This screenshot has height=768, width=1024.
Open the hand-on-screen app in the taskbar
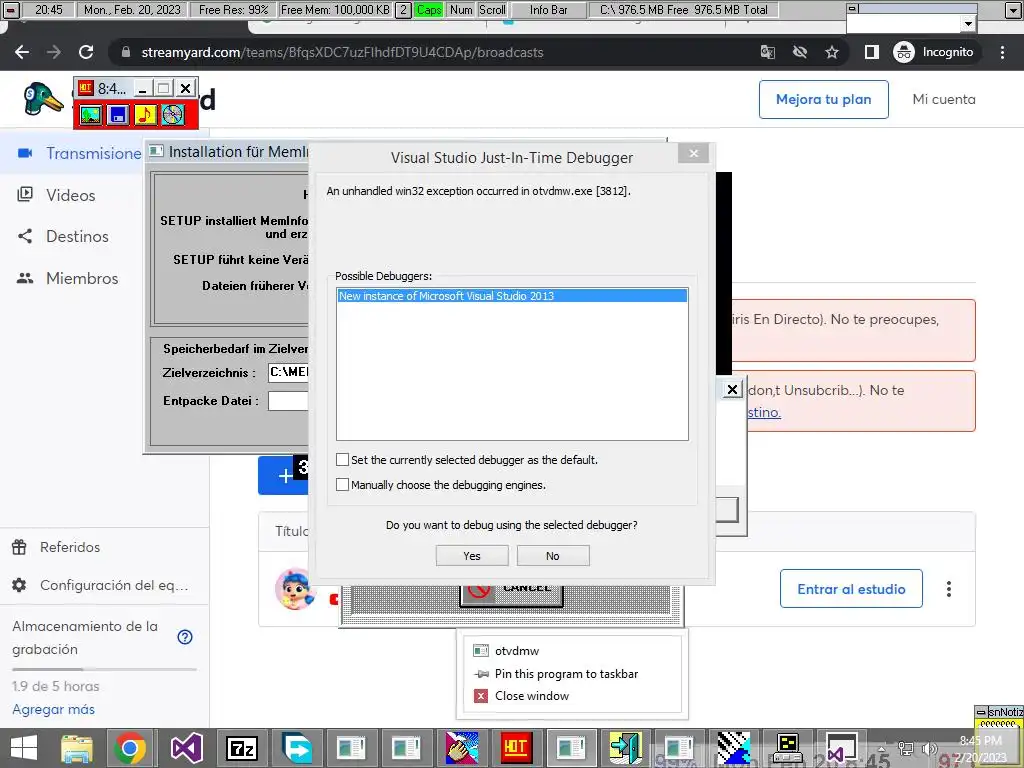pos(462,748)
